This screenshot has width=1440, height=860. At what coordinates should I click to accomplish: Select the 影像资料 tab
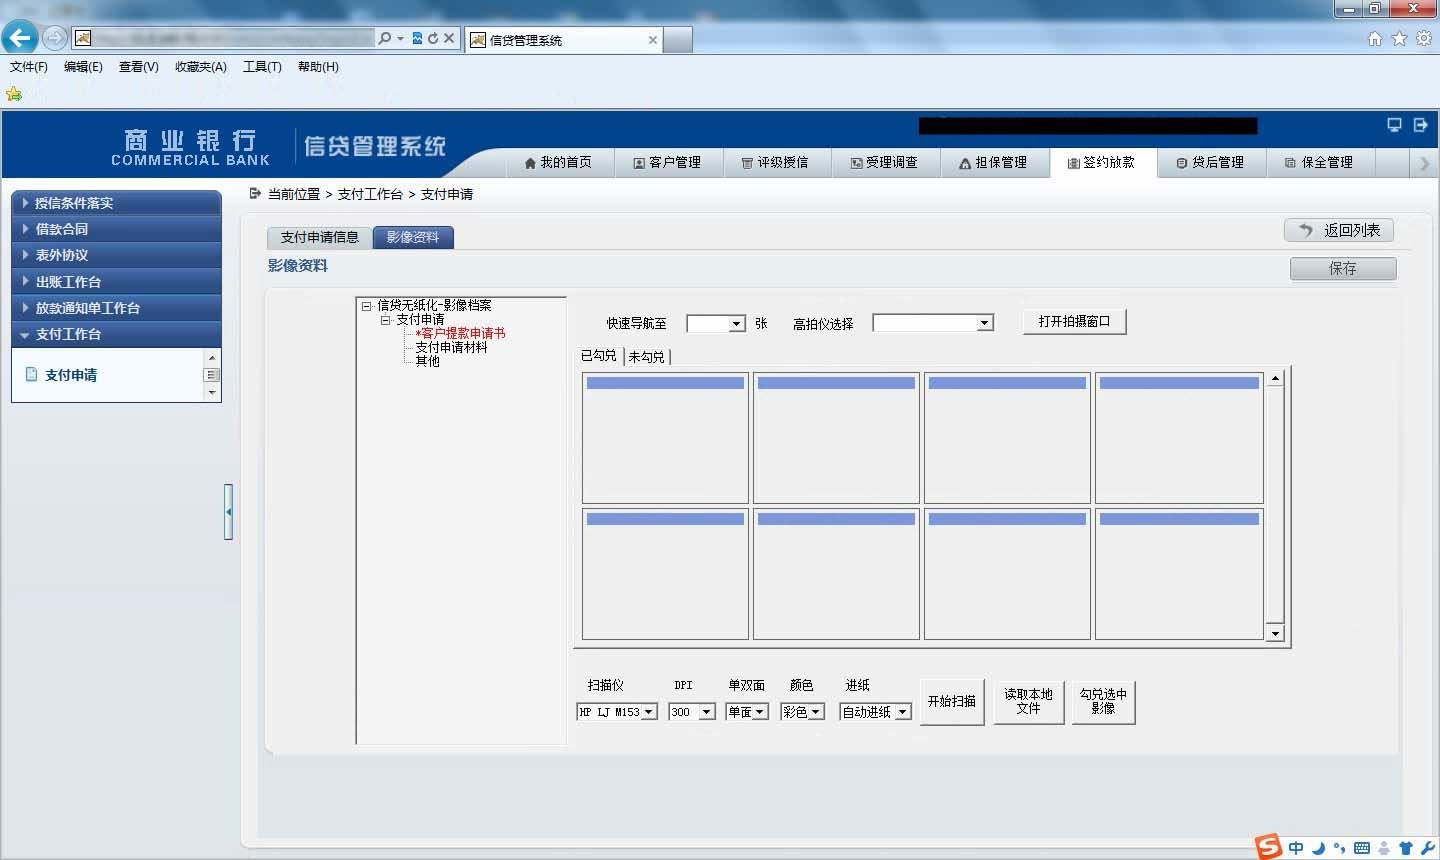pyautogui.click(x=413, y=237)
